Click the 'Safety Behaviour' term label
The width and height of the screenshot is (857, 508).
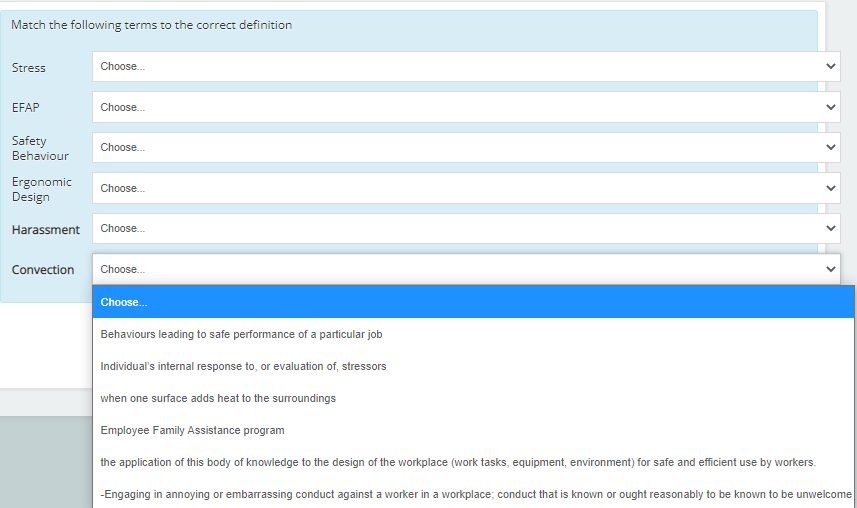tap(40, 148)
